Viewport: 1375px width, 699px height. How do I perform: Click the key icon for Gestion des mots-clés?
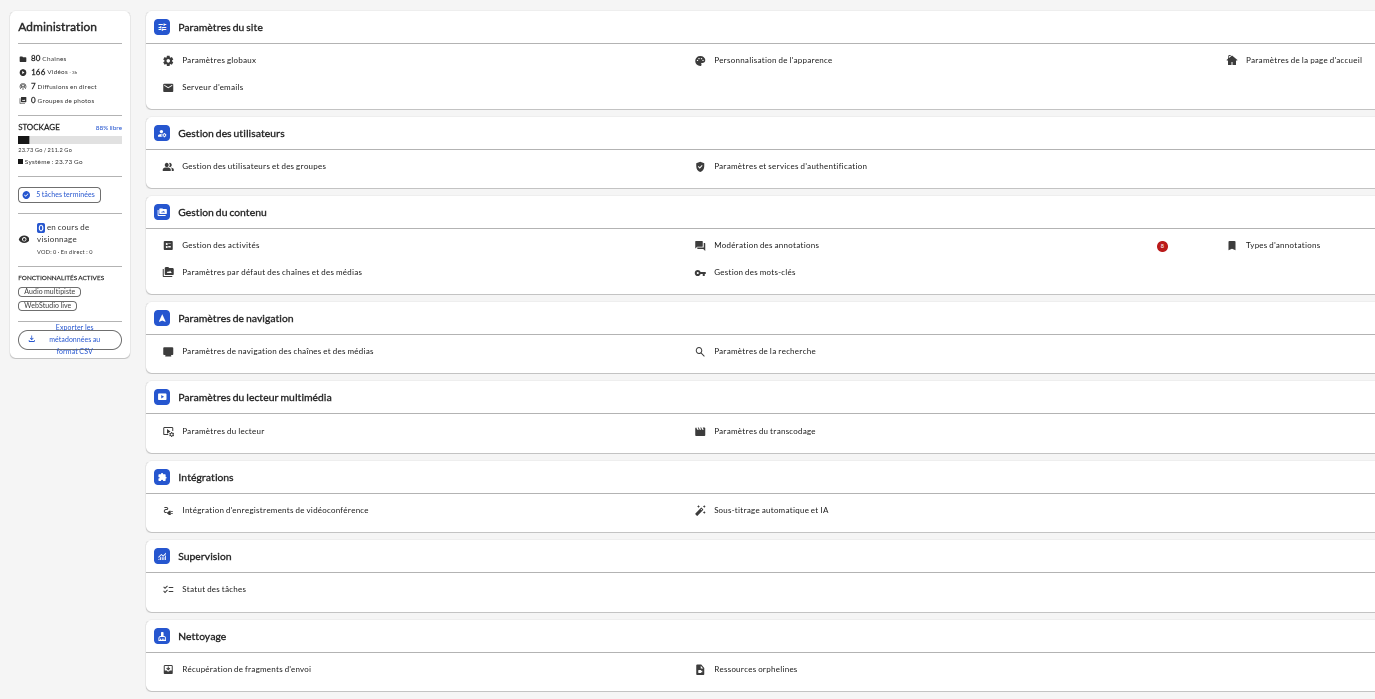[700, 273]
